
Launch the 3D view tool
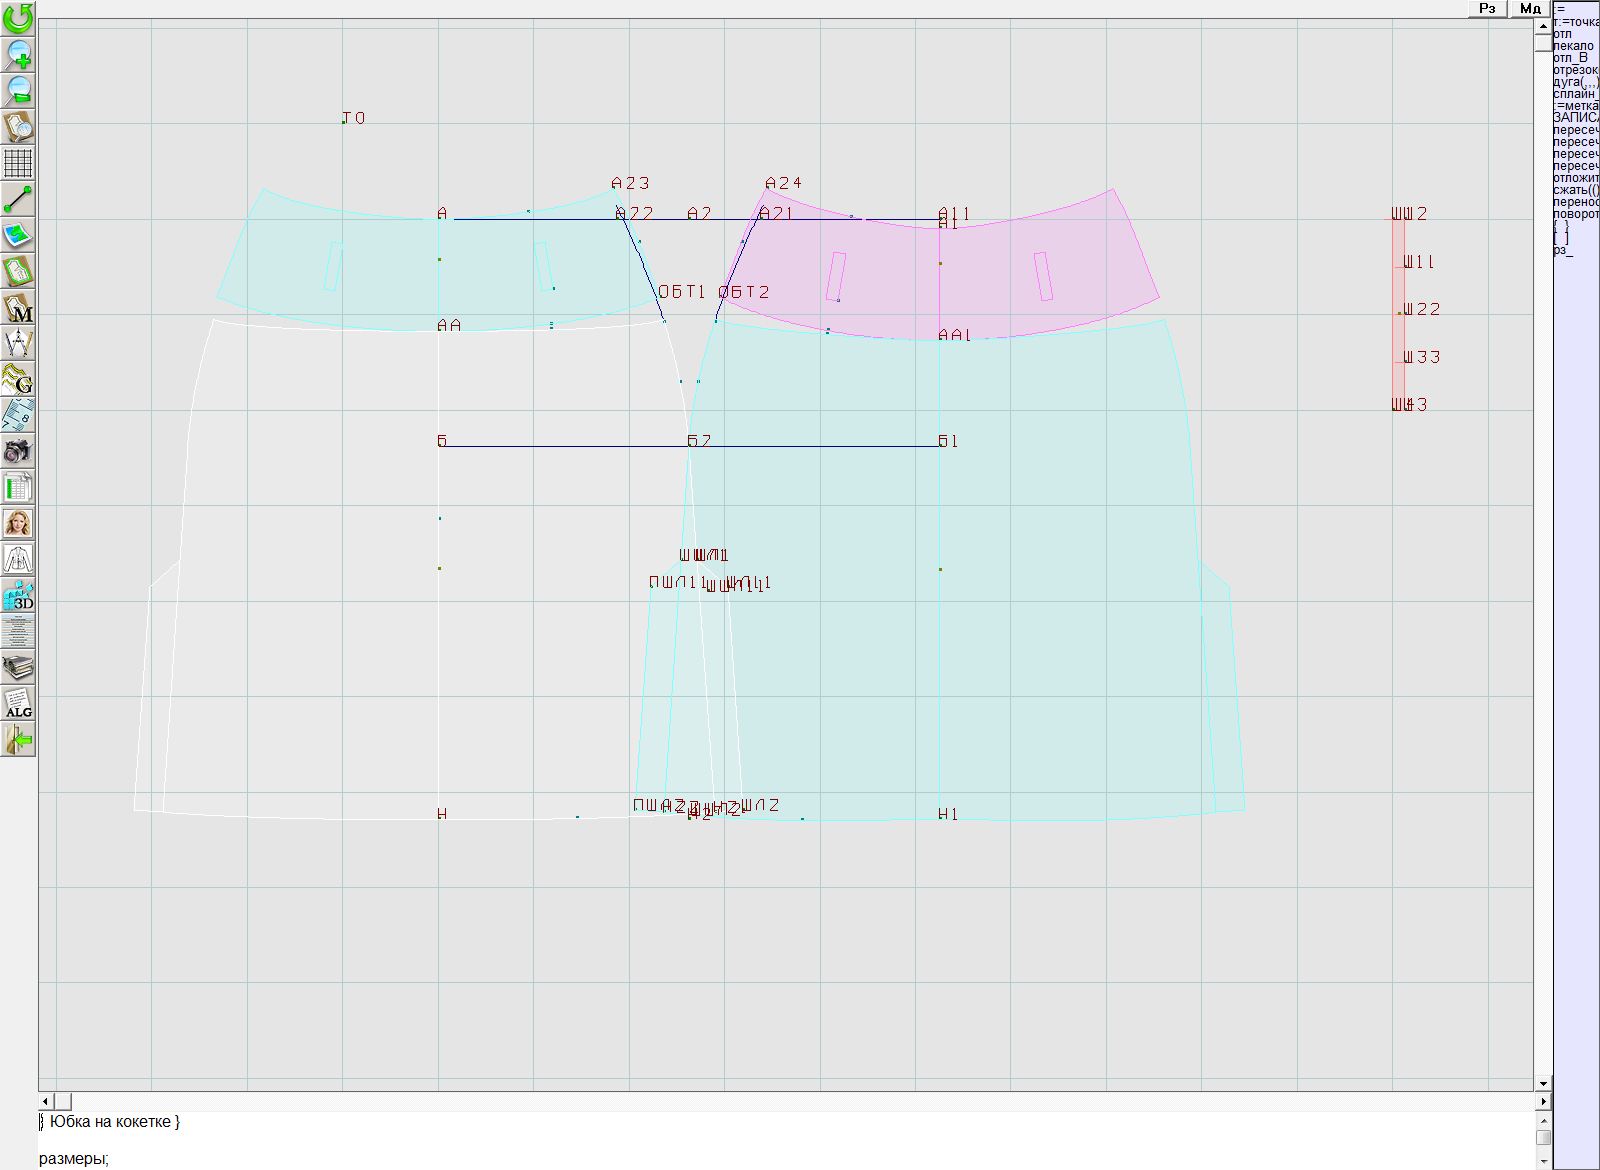click(18, 596)
